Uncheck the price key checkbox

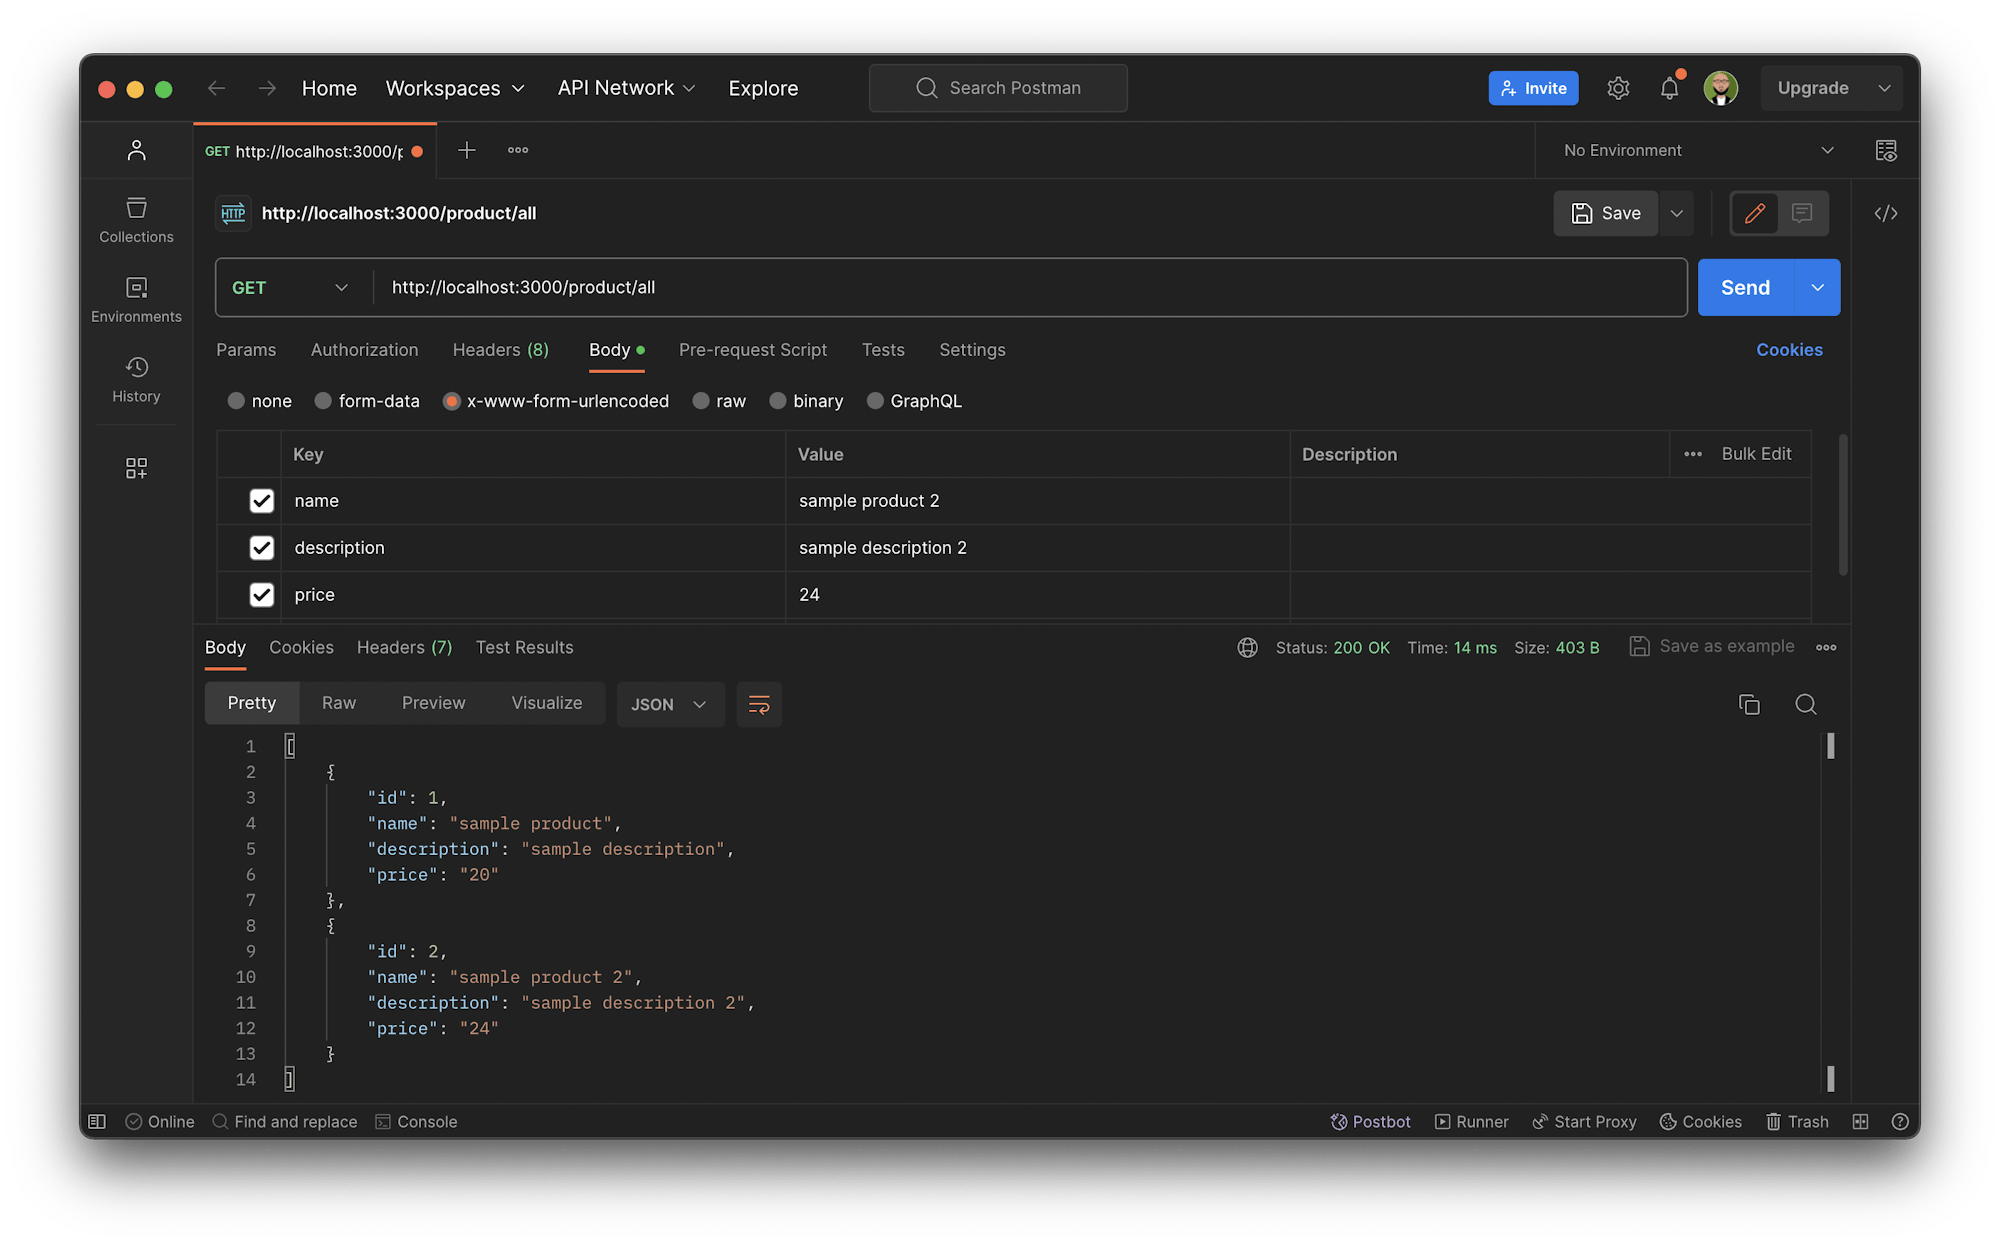pyautogui.click(x=261, y=595)
